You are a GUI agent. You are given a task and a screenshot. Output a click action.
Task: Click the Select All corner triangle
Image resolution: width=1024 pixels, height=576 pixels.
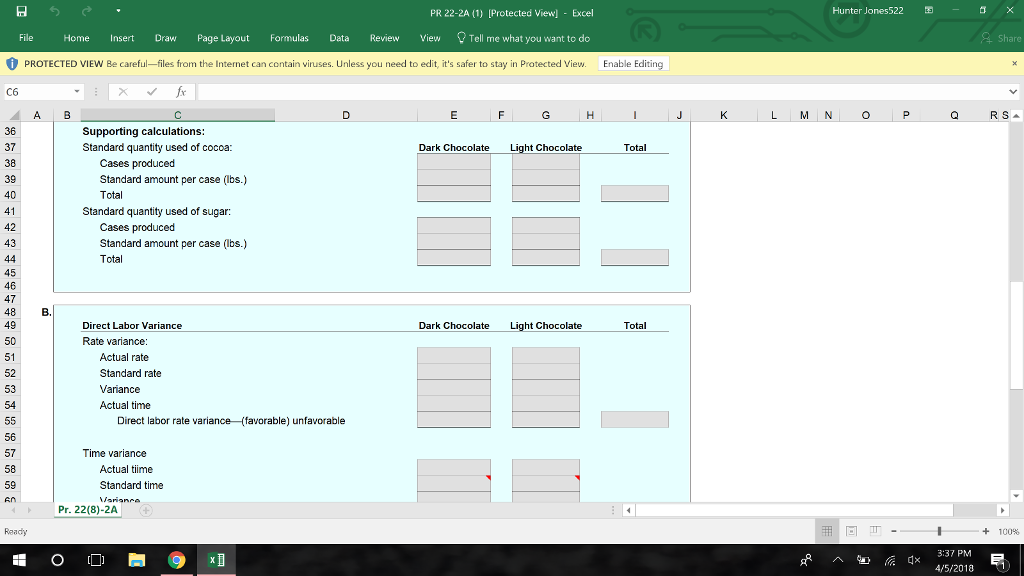[13, 116]
